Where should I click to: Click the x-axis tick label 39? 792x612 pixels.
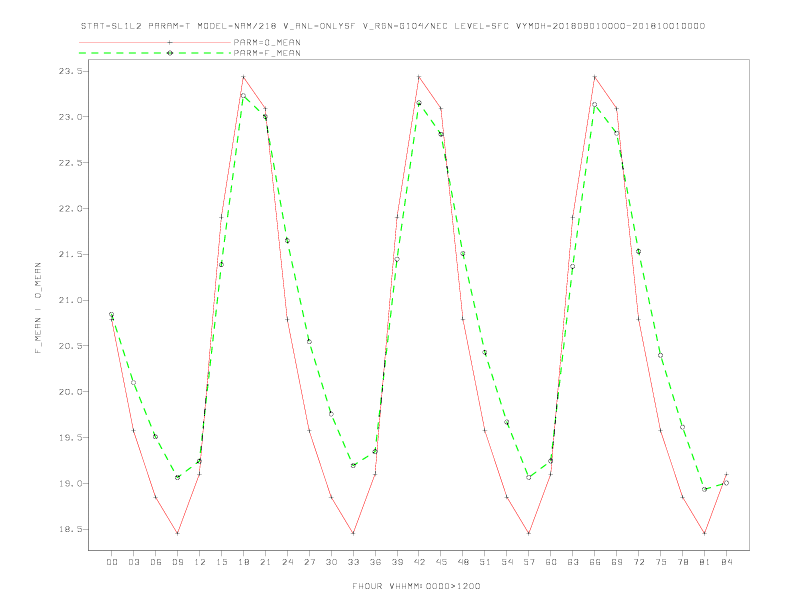coord(397,562)
